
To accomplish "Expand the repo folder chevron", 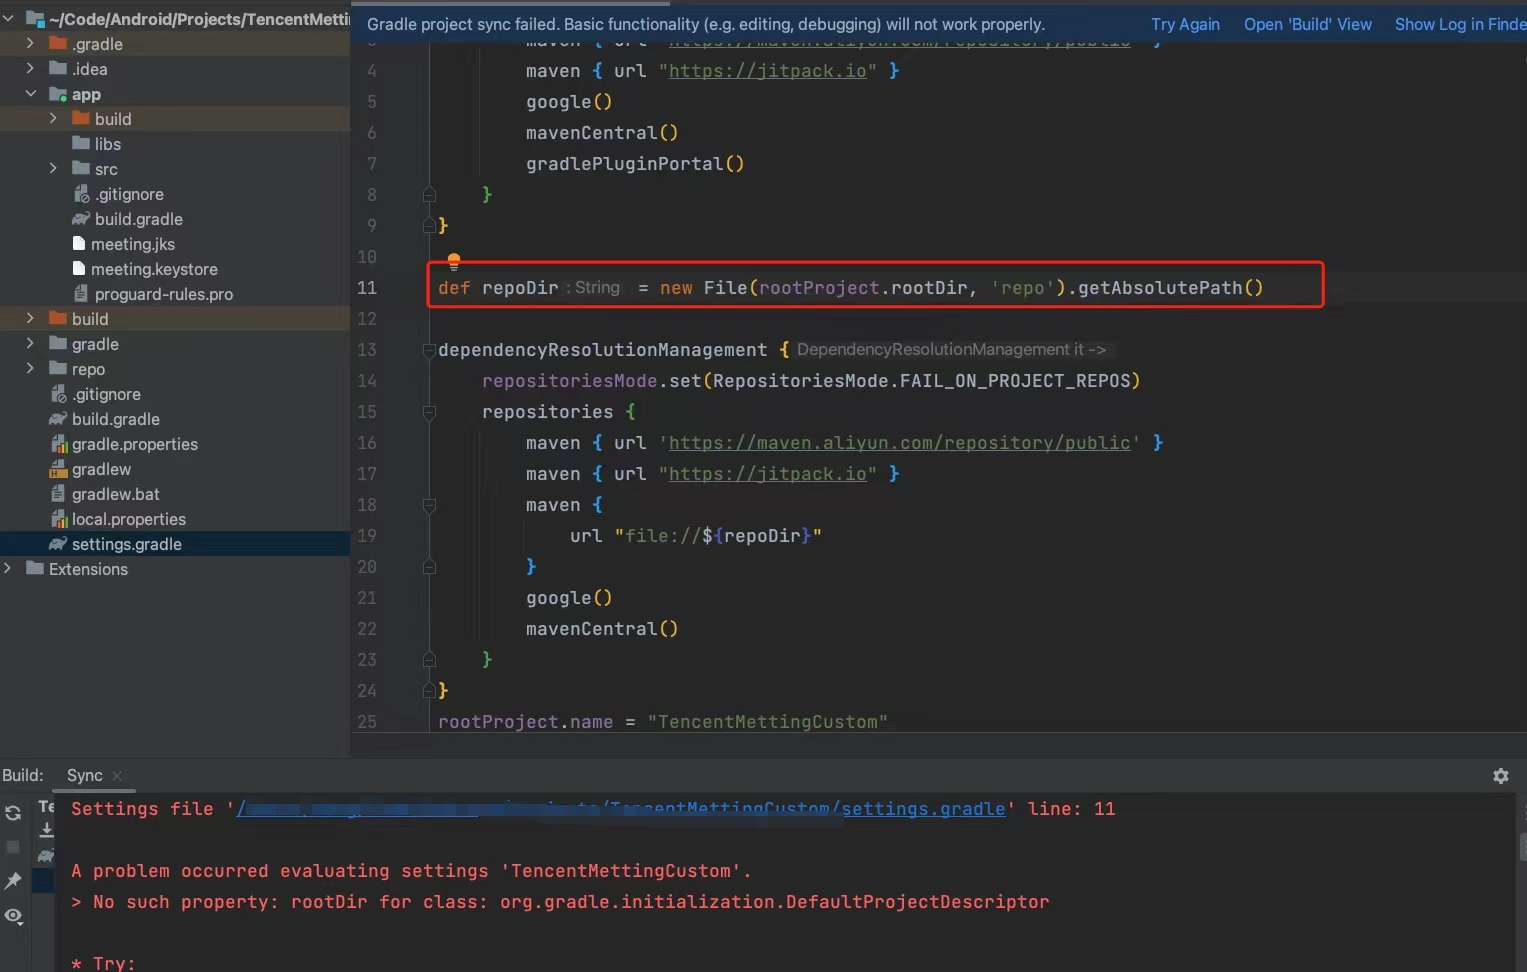I will 30,368.
